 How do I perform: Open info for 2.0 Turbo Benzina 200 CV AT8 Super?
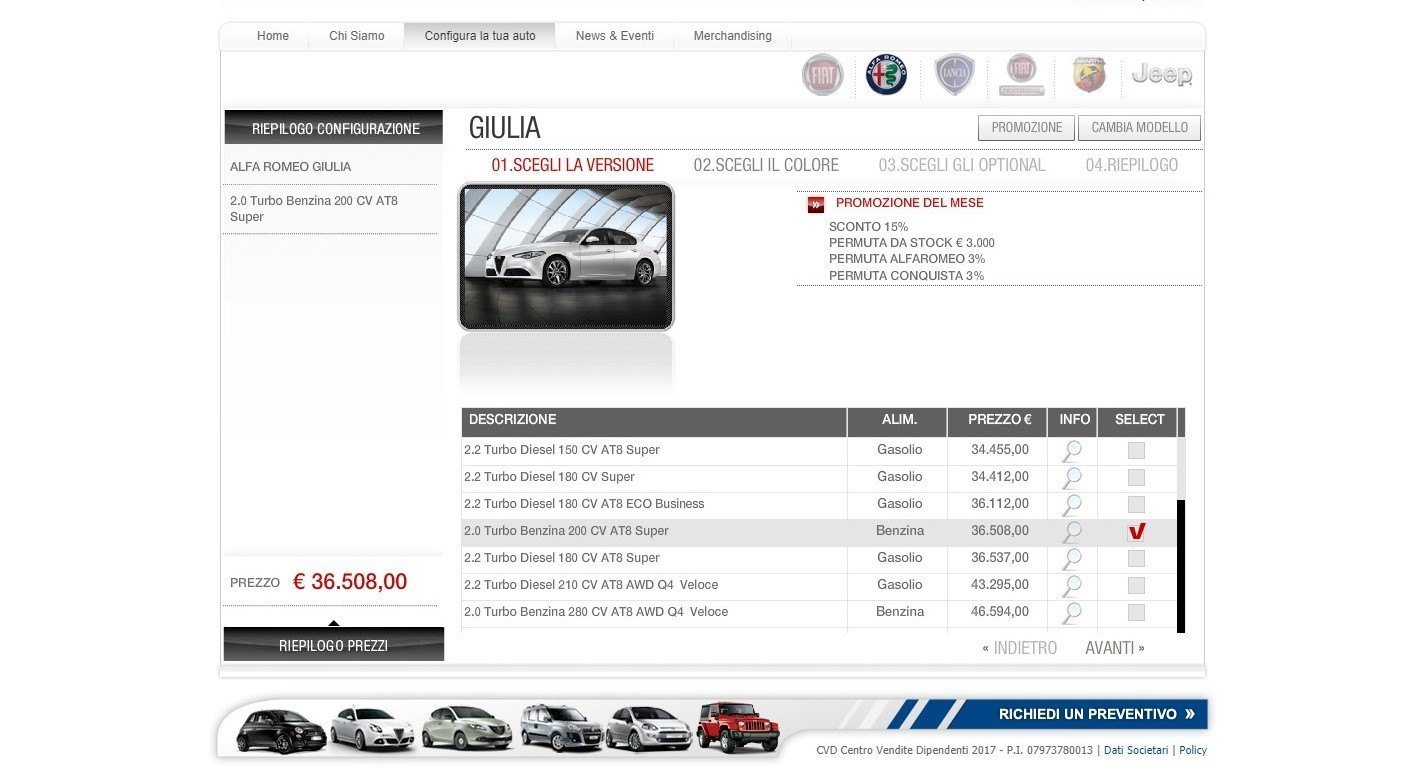tap(1072, 532)
